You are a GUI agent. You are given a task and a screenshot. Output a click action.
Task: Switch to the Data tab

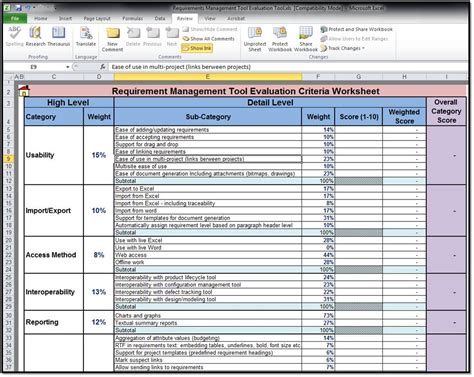click(x=160, y=19)
